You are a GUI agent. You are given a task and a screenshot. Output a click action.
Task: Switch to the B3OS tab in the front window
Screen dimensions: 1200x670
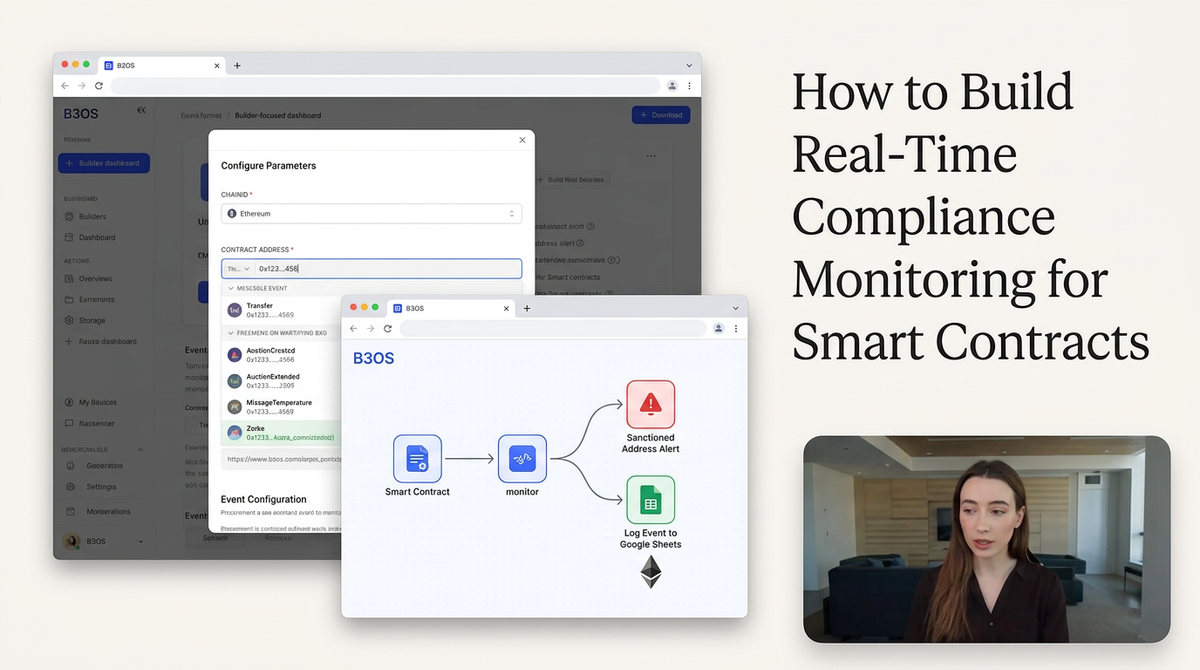[452, 308]
